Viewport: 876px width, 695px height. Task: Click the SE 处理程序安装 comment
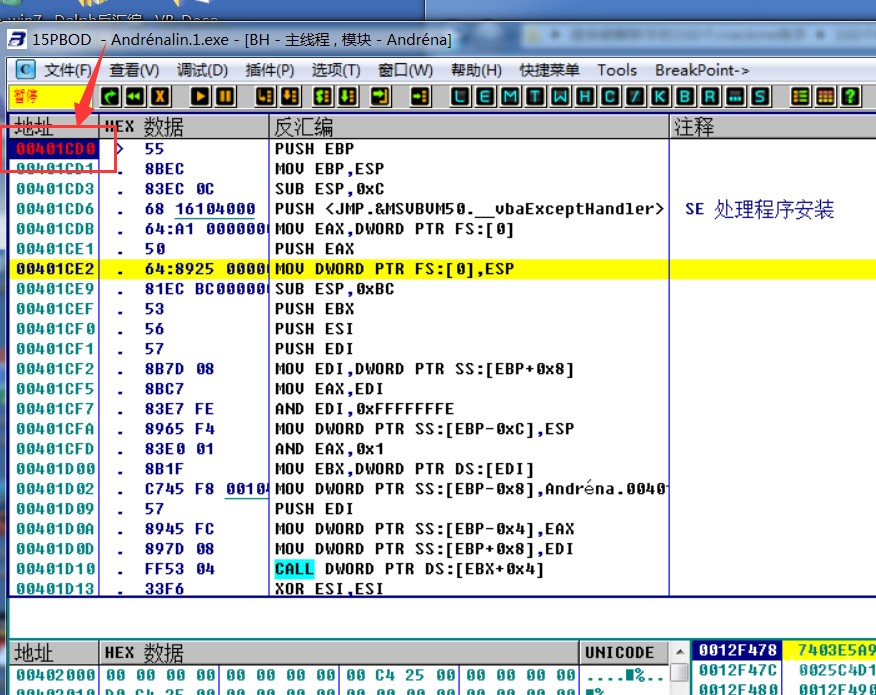[x=759, y=210]
